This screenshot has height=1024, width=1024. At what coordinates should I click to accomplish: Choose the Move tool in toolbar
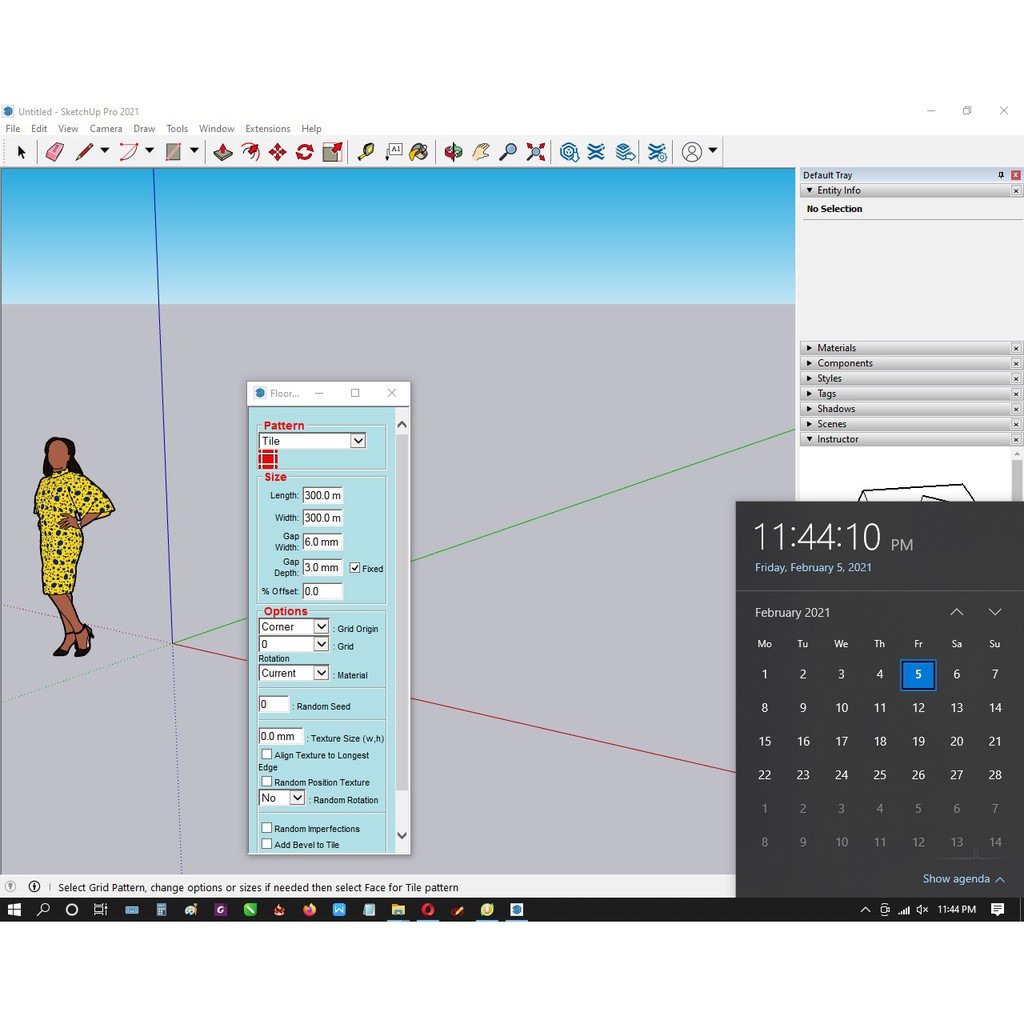[278, 152]
